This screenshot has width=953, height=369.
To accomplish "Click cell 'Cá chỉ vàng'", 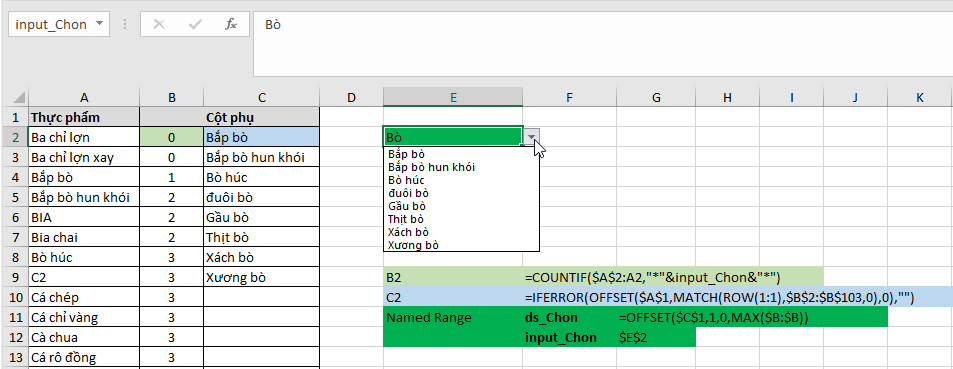I will click(84, 317).
